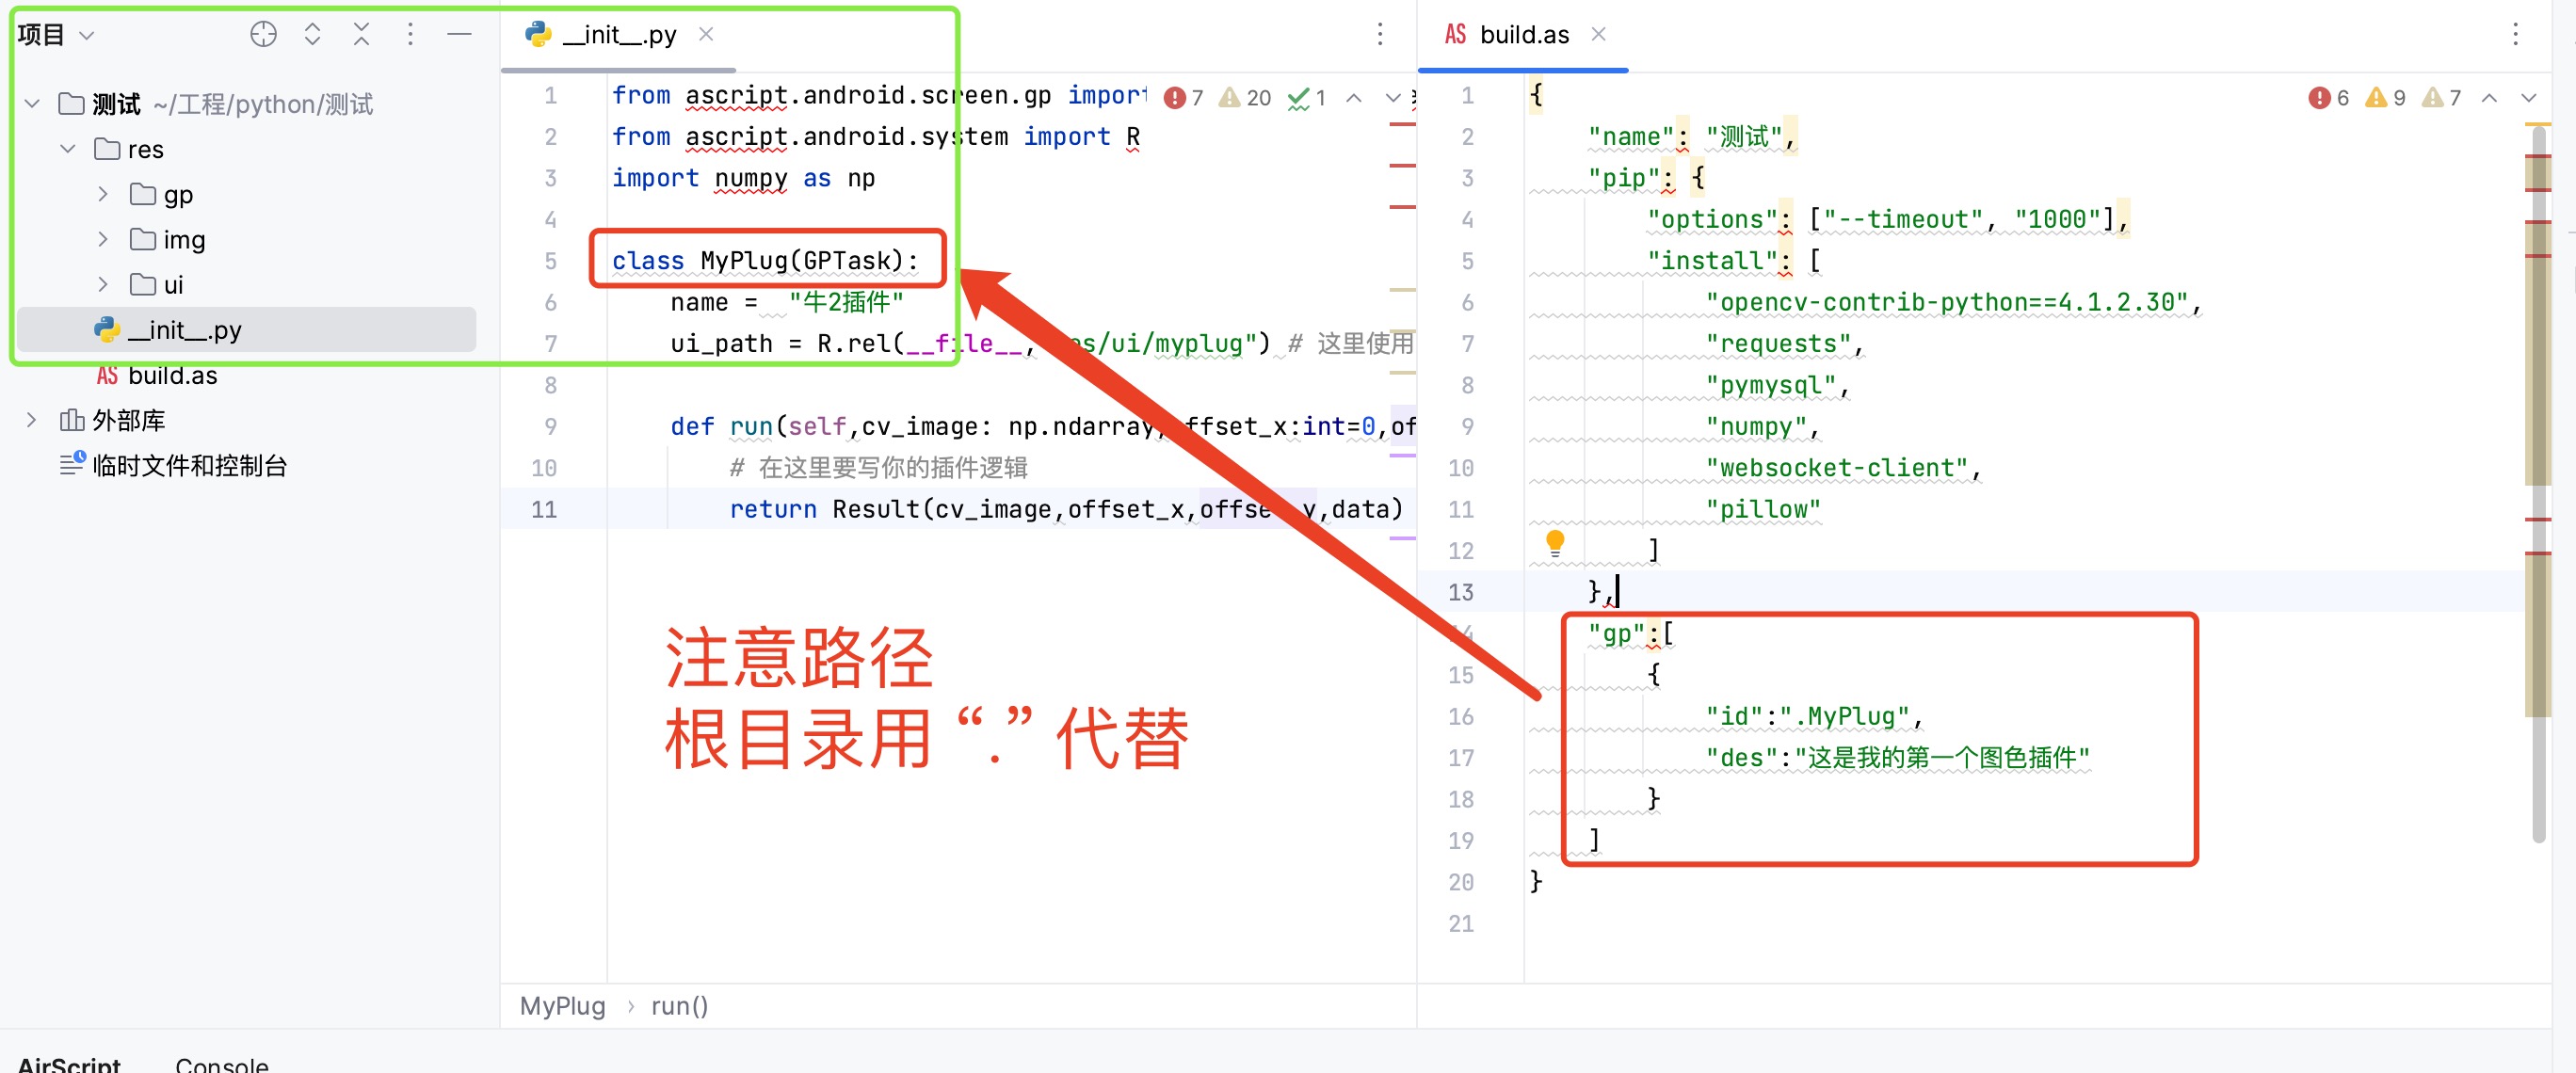Collapse all items in project tree
The height and width of the screenshot is (1073, 2576).
click(361, 34)
